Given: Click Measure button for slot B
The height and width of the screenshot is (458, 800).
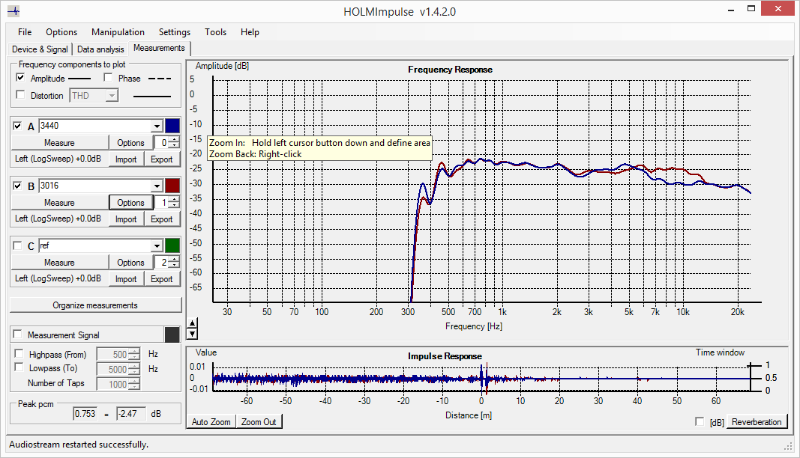Looking at the screenshot, I should 59,202.
